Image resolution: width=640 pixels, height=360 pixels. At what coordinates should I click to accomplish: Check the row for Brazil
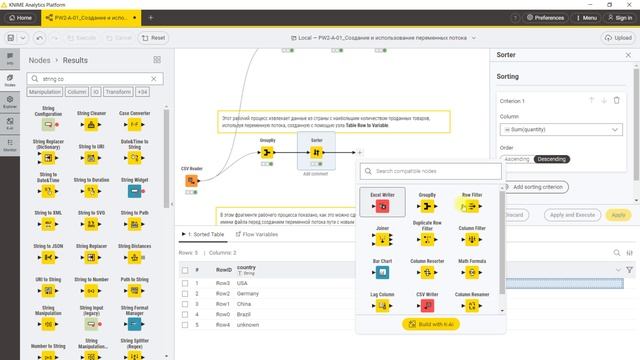tap(185, 314)
